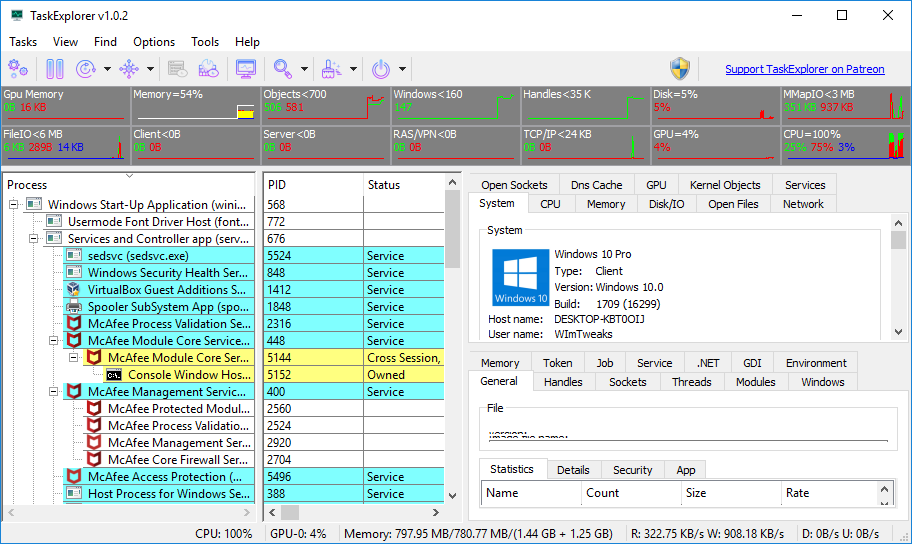912x544 pixels.
Task: Select PID 5524 cell
Action: tap(314, 255)
